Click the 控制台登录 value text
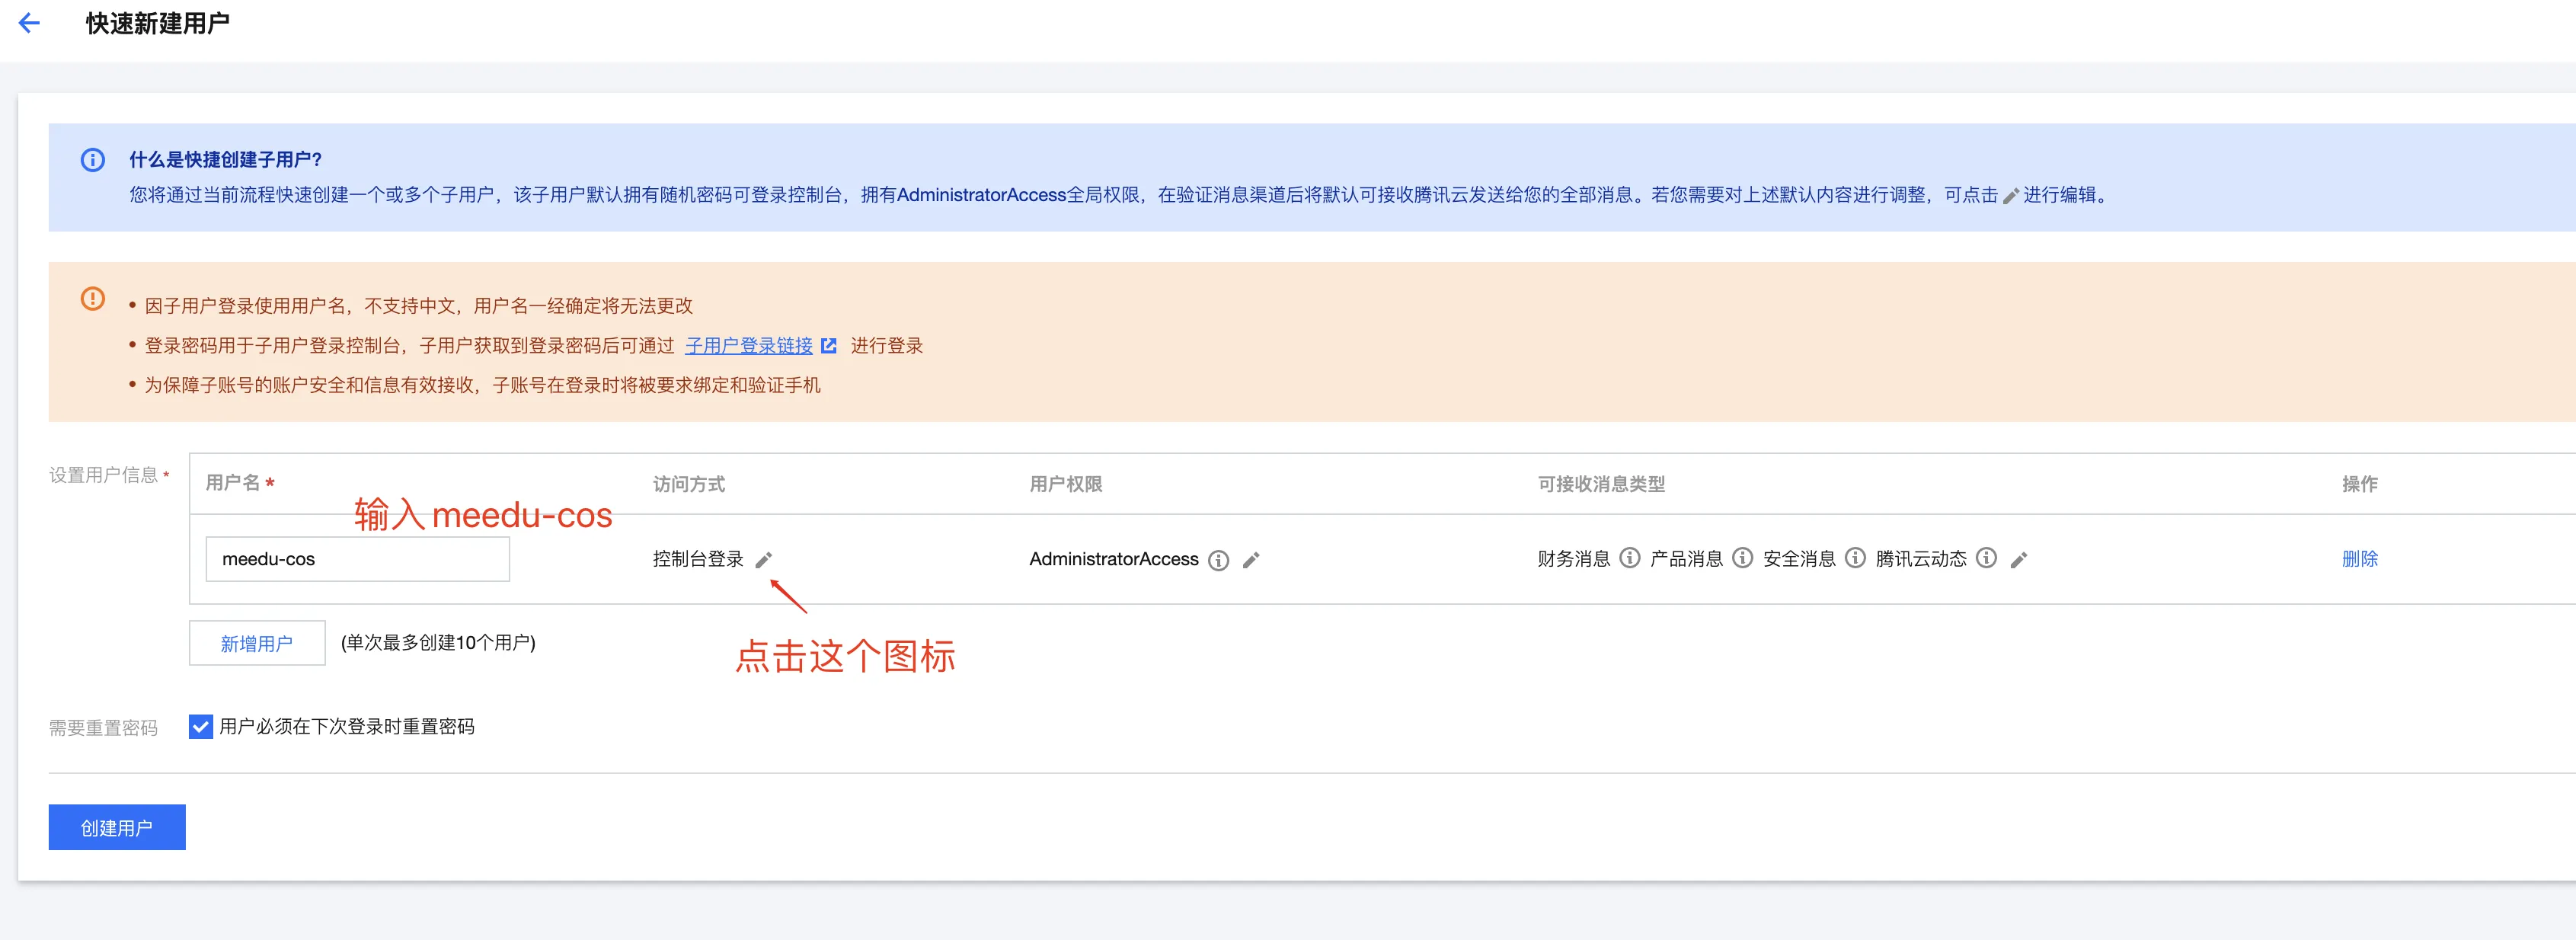 [x=698, y=559]
